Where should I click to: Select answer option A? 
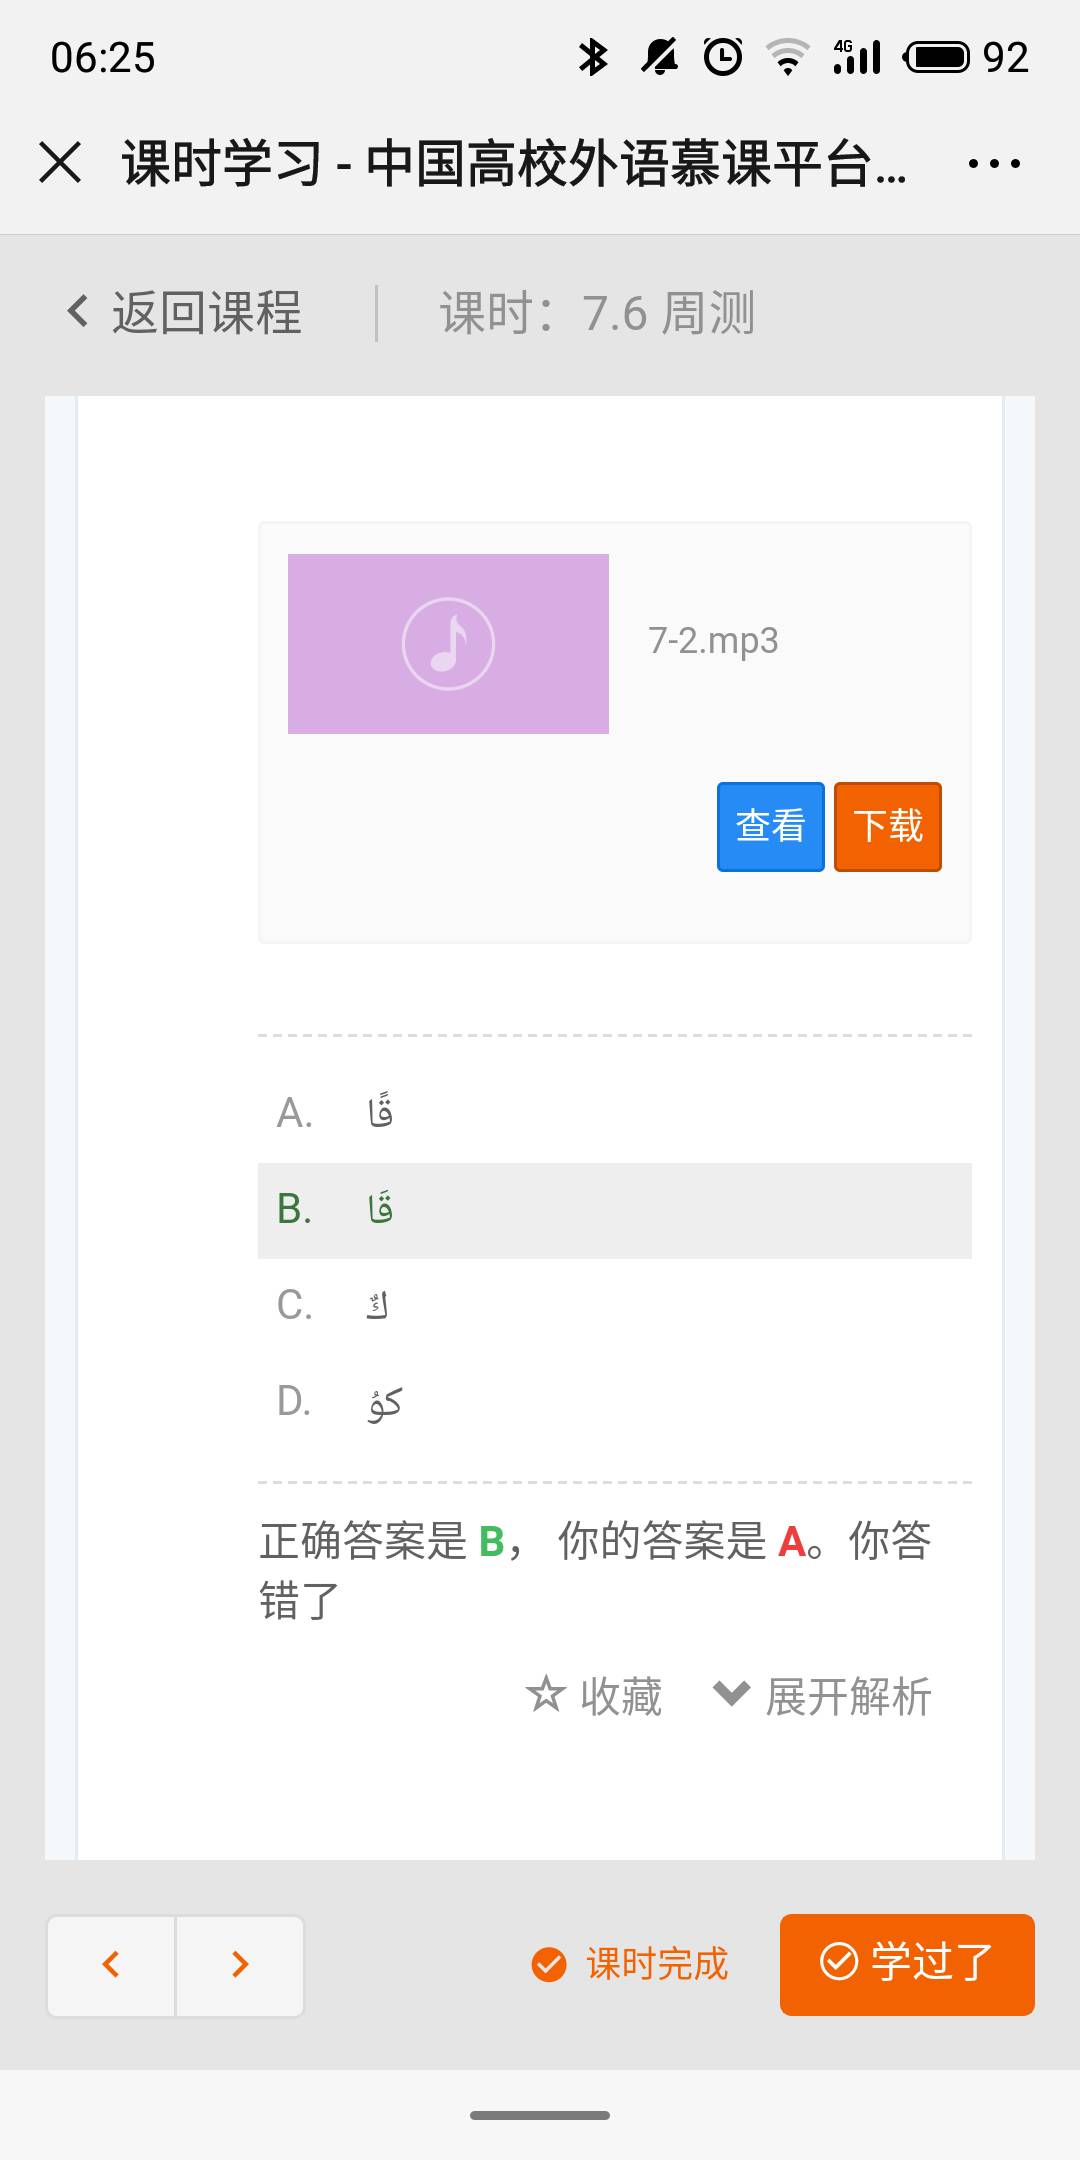tap(380, 1113)
